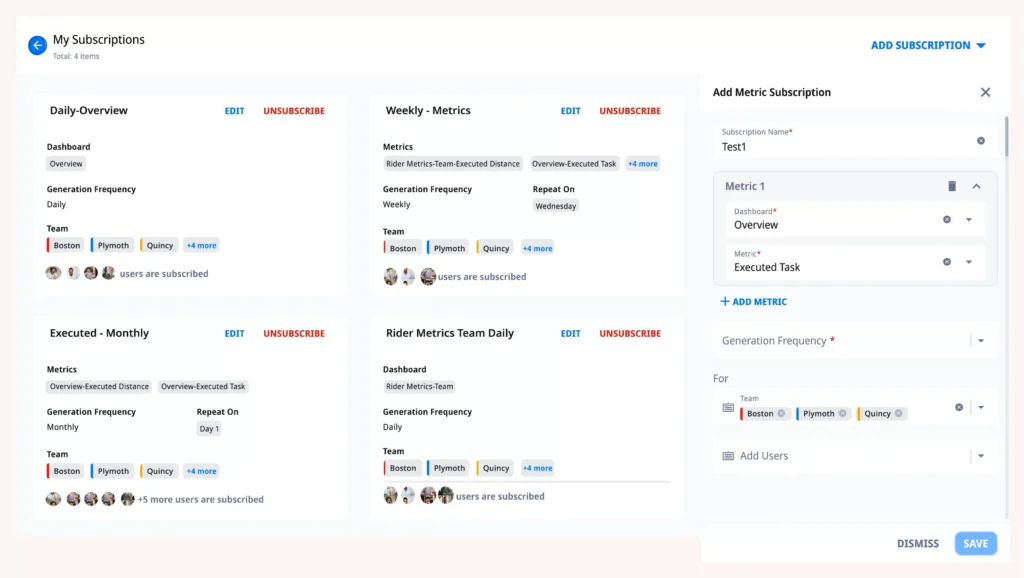Open the Add Users dropdown
The height and width of the screenshot is (578, 1024).
[x=981, y=456]
